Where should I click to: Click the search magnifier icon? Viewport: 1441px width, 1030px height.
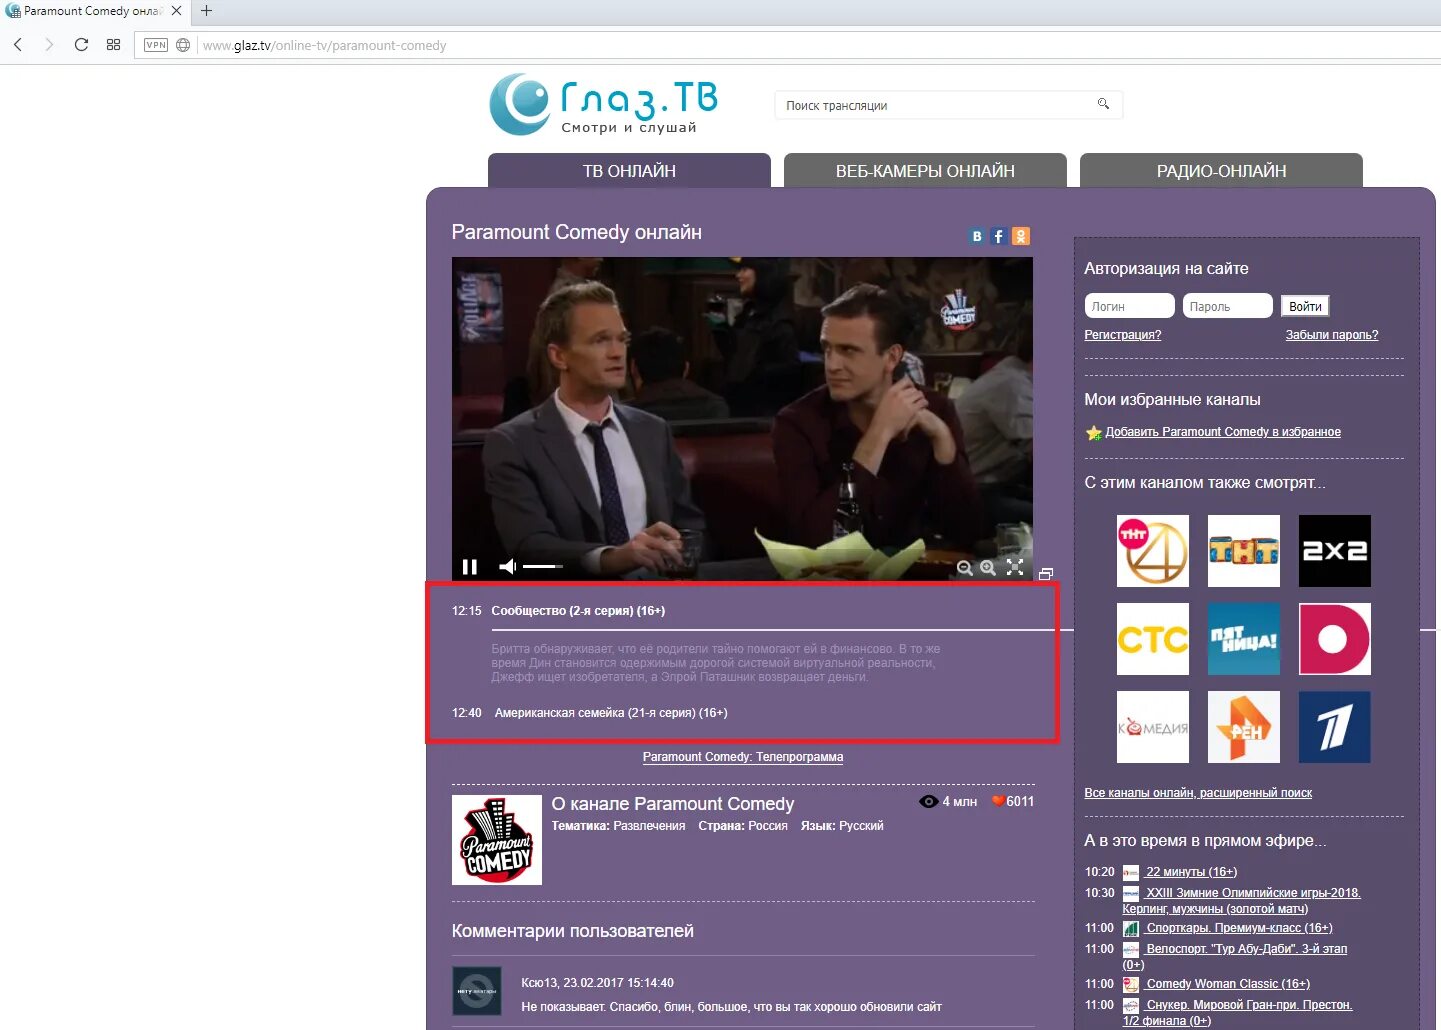1103,104
